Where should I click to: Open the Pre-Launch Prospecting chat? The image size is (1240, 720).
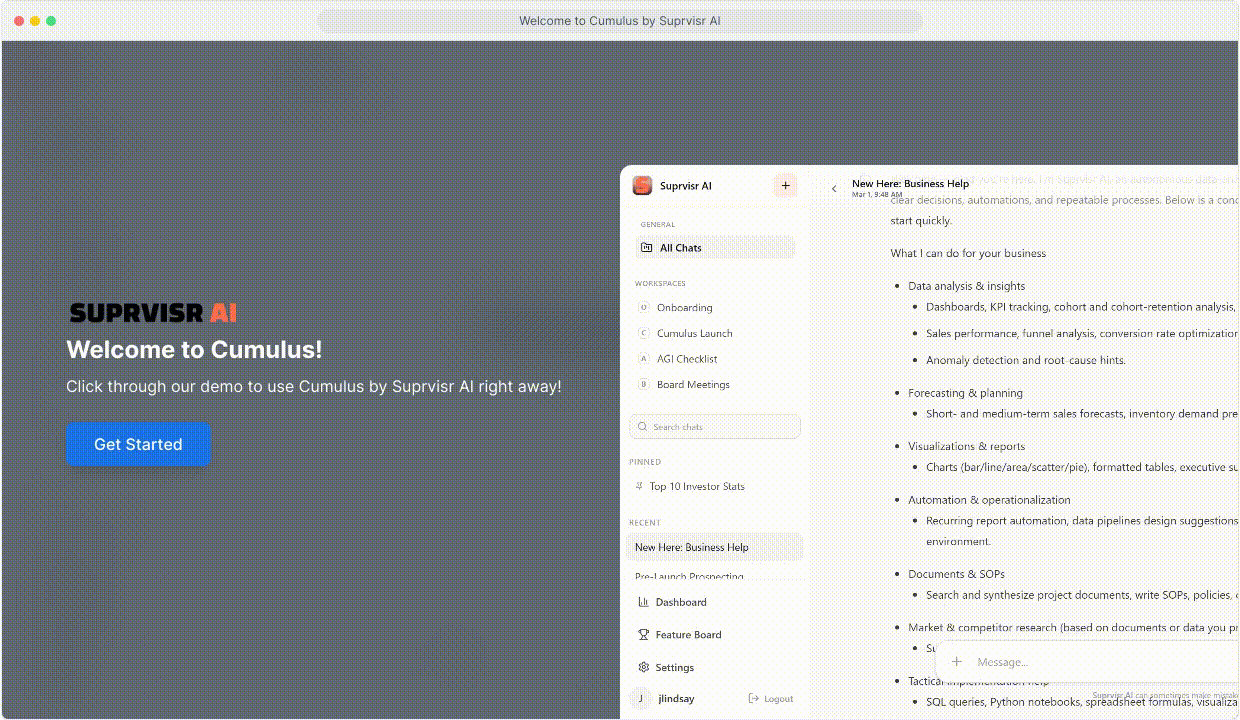[689, 575]
